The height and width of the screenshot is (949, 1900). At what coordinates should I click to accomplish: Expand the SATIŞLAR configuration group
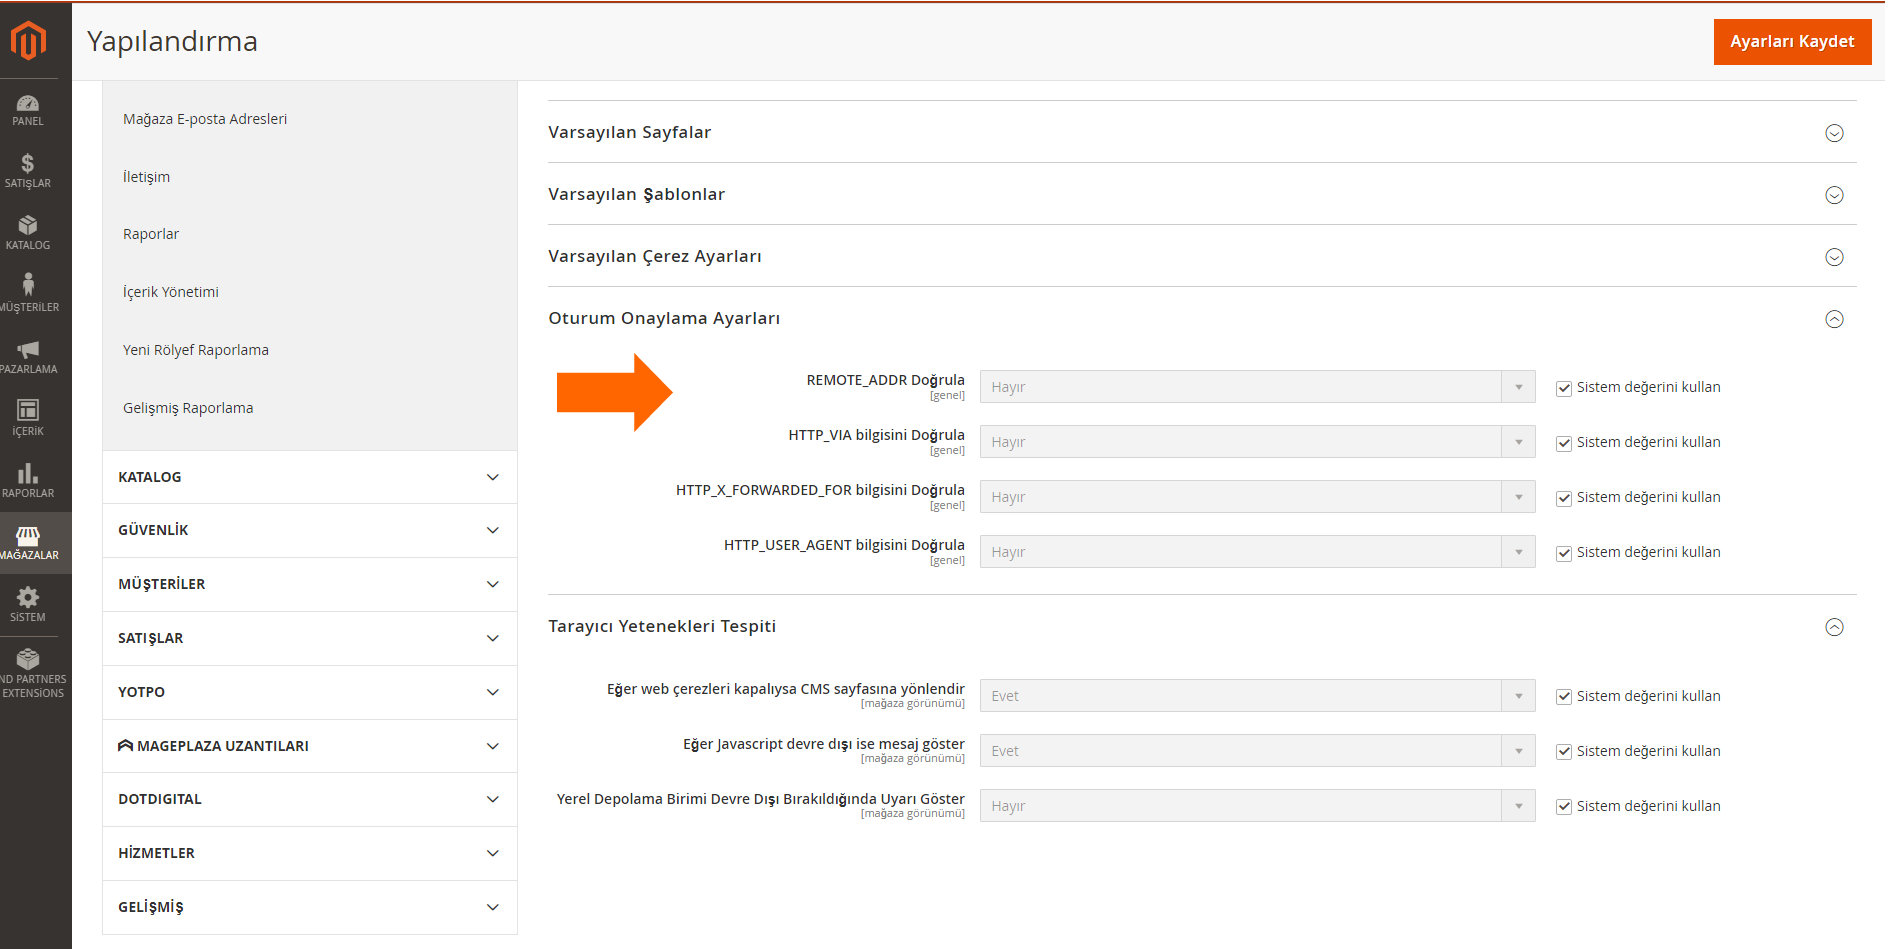pyautogui.click(x=310, y=638)
